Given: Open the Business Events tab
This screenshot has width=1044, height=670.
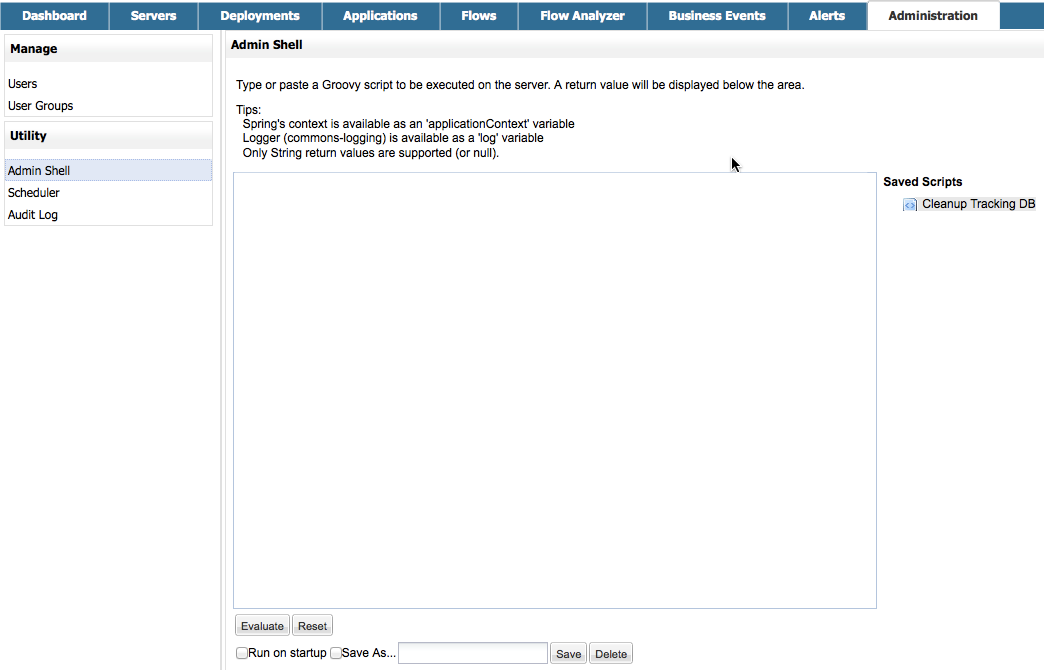Looking at the screenshot, I should 717,16.
